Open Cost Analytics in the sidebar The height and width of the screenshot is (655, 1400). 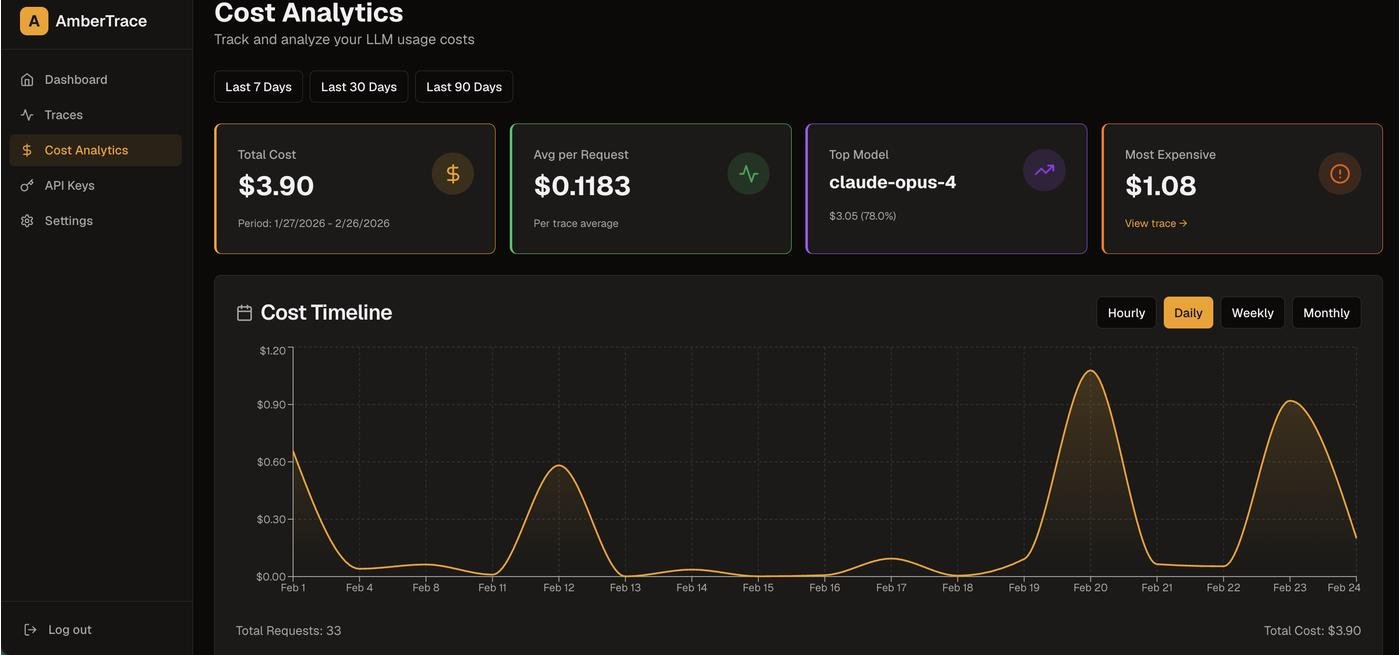pos(86,150)
